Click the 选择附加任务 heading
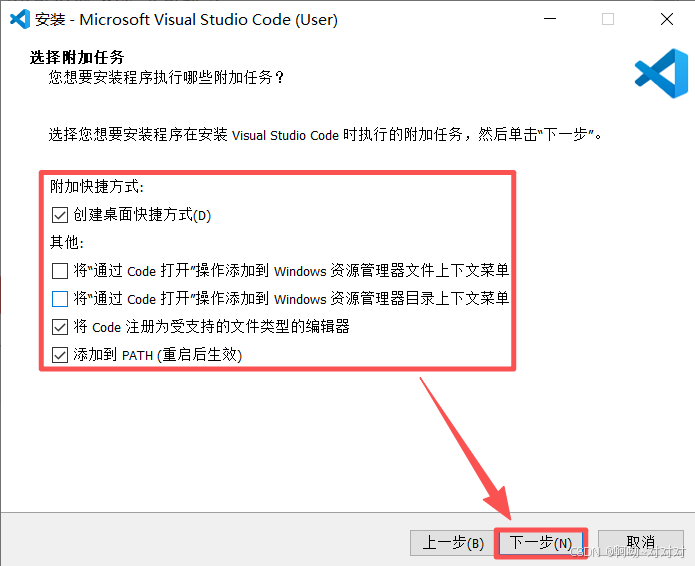The image size is (695, 566). [77, 57]
